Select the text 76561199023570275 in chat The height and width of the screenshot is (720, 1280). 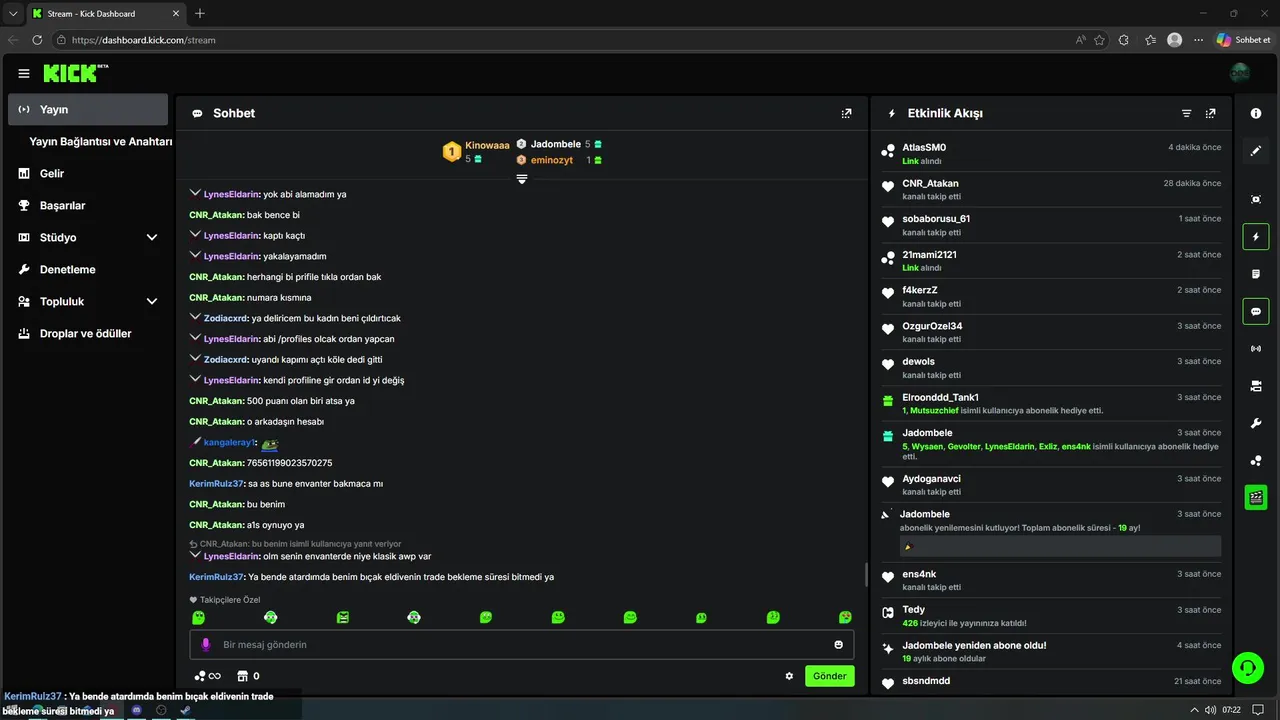[289, 463]
